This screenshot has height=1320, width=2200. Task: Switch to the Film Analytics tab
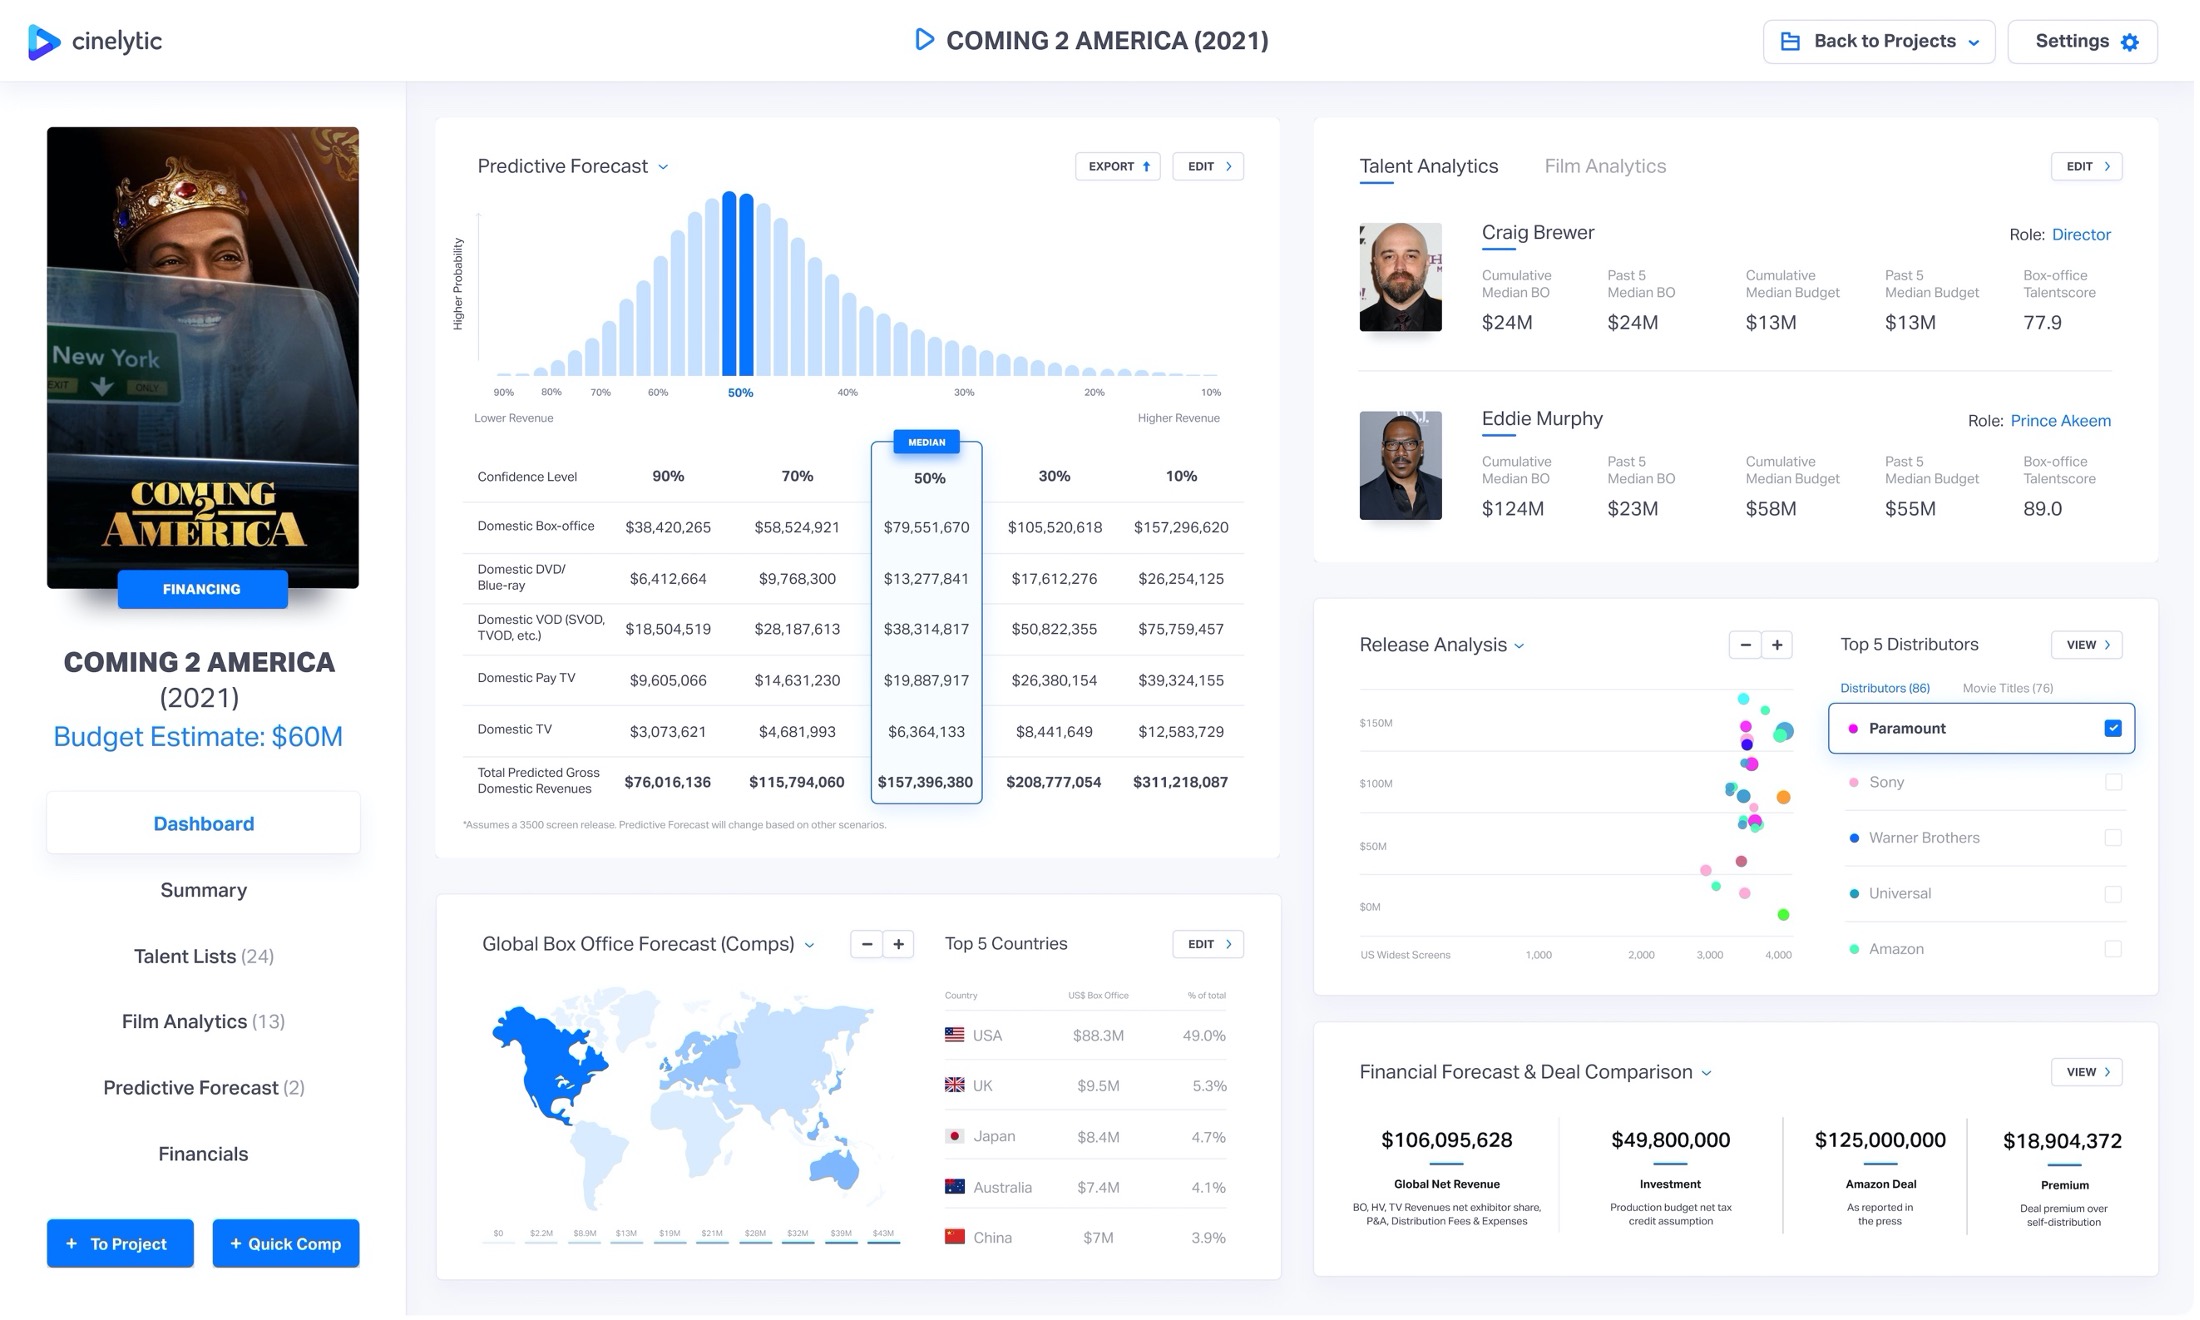pos(1605,166)
